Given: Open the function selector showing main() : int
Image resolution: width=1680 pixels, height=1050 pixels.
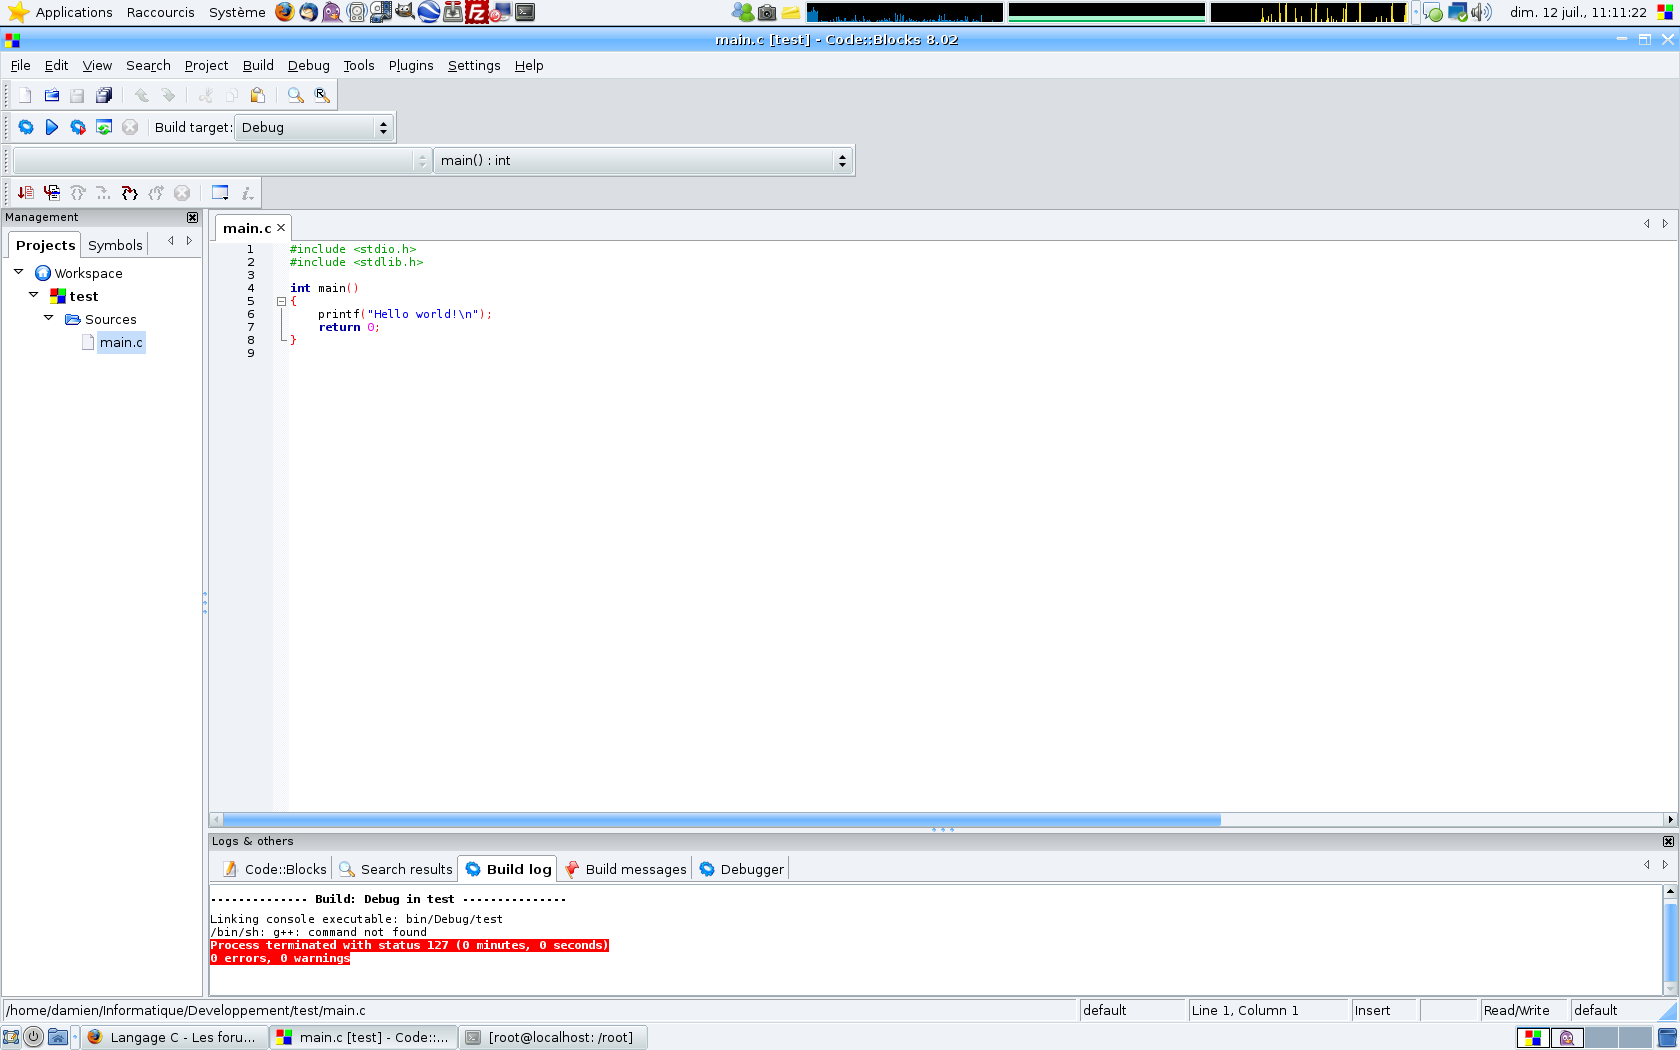Looking at the screenshot, I should point(842,160).
